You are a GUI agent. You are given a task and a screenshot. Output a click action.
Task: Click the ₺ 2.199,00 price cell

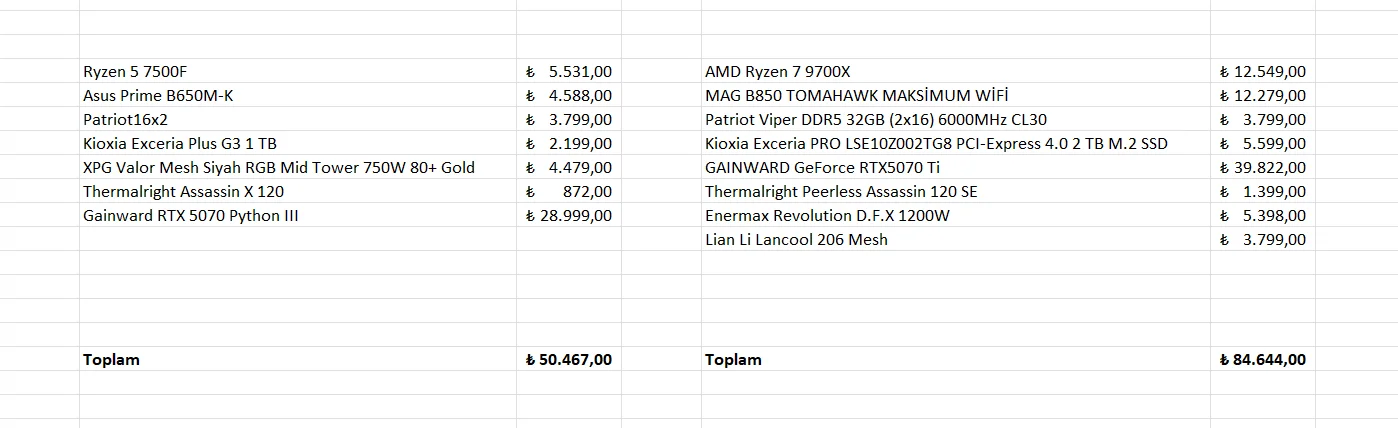(569, 143)
